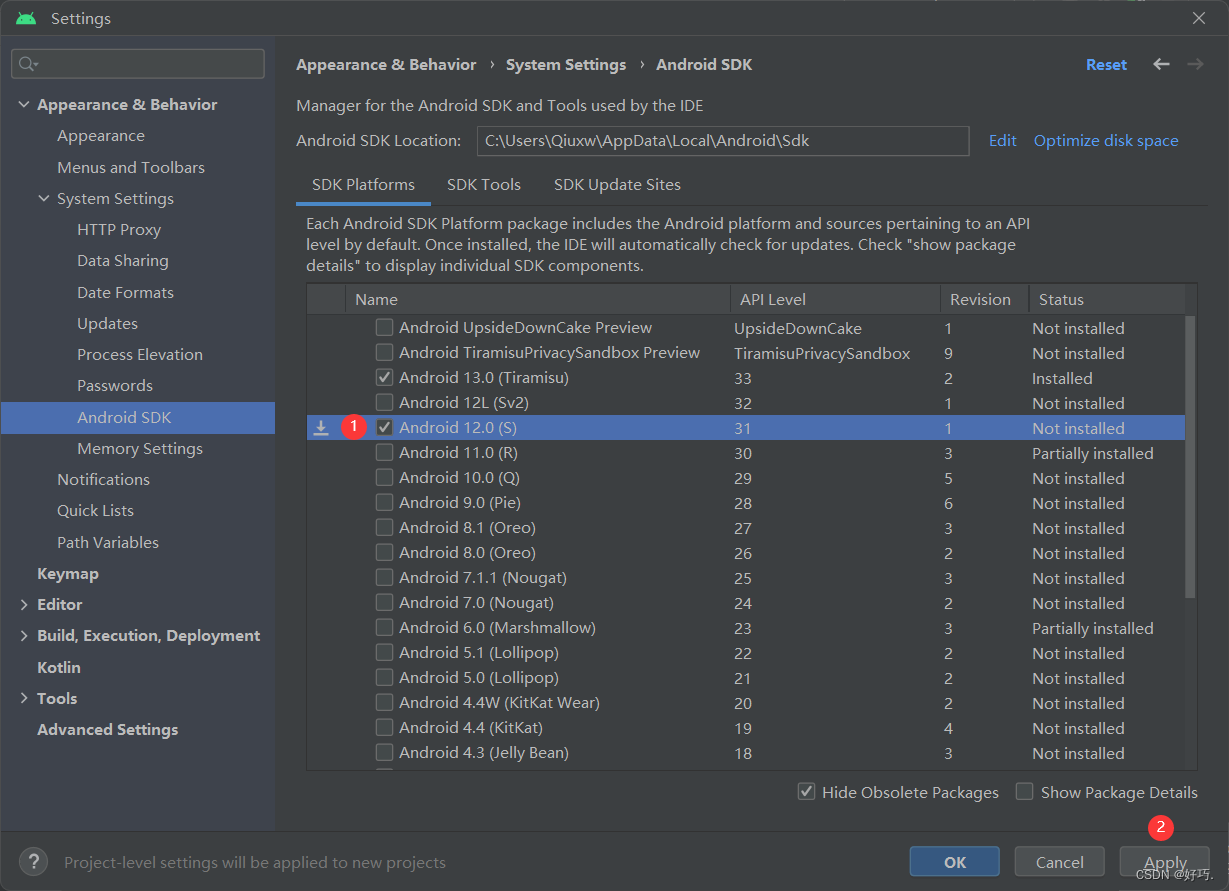This screenshot has height=891, width=1229.
Task: Uncheck Android 13.0 (Tiramisu) checkbox
Action: (384, 377)
